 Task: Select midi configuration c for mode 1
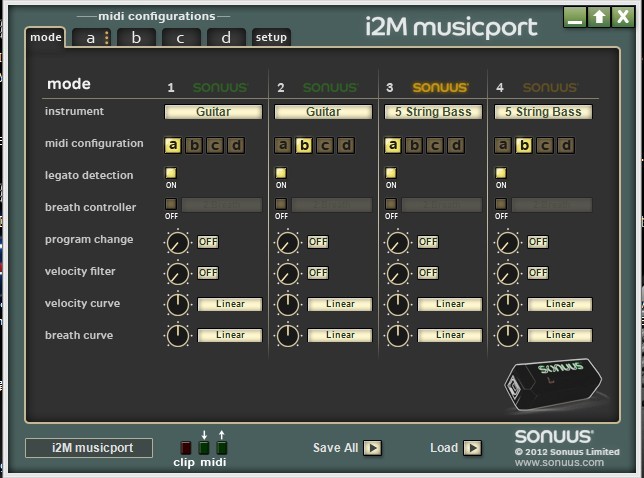pyautogui.click(x=215, y=145)
